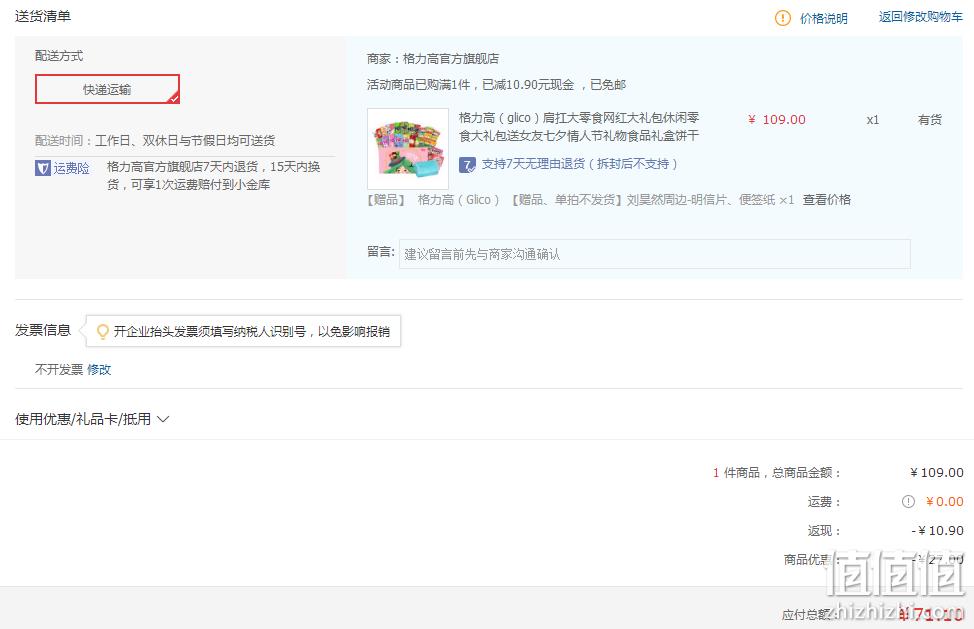
Task: Click 修改 to edit invoice info
Action: click(x=99, y=369)
